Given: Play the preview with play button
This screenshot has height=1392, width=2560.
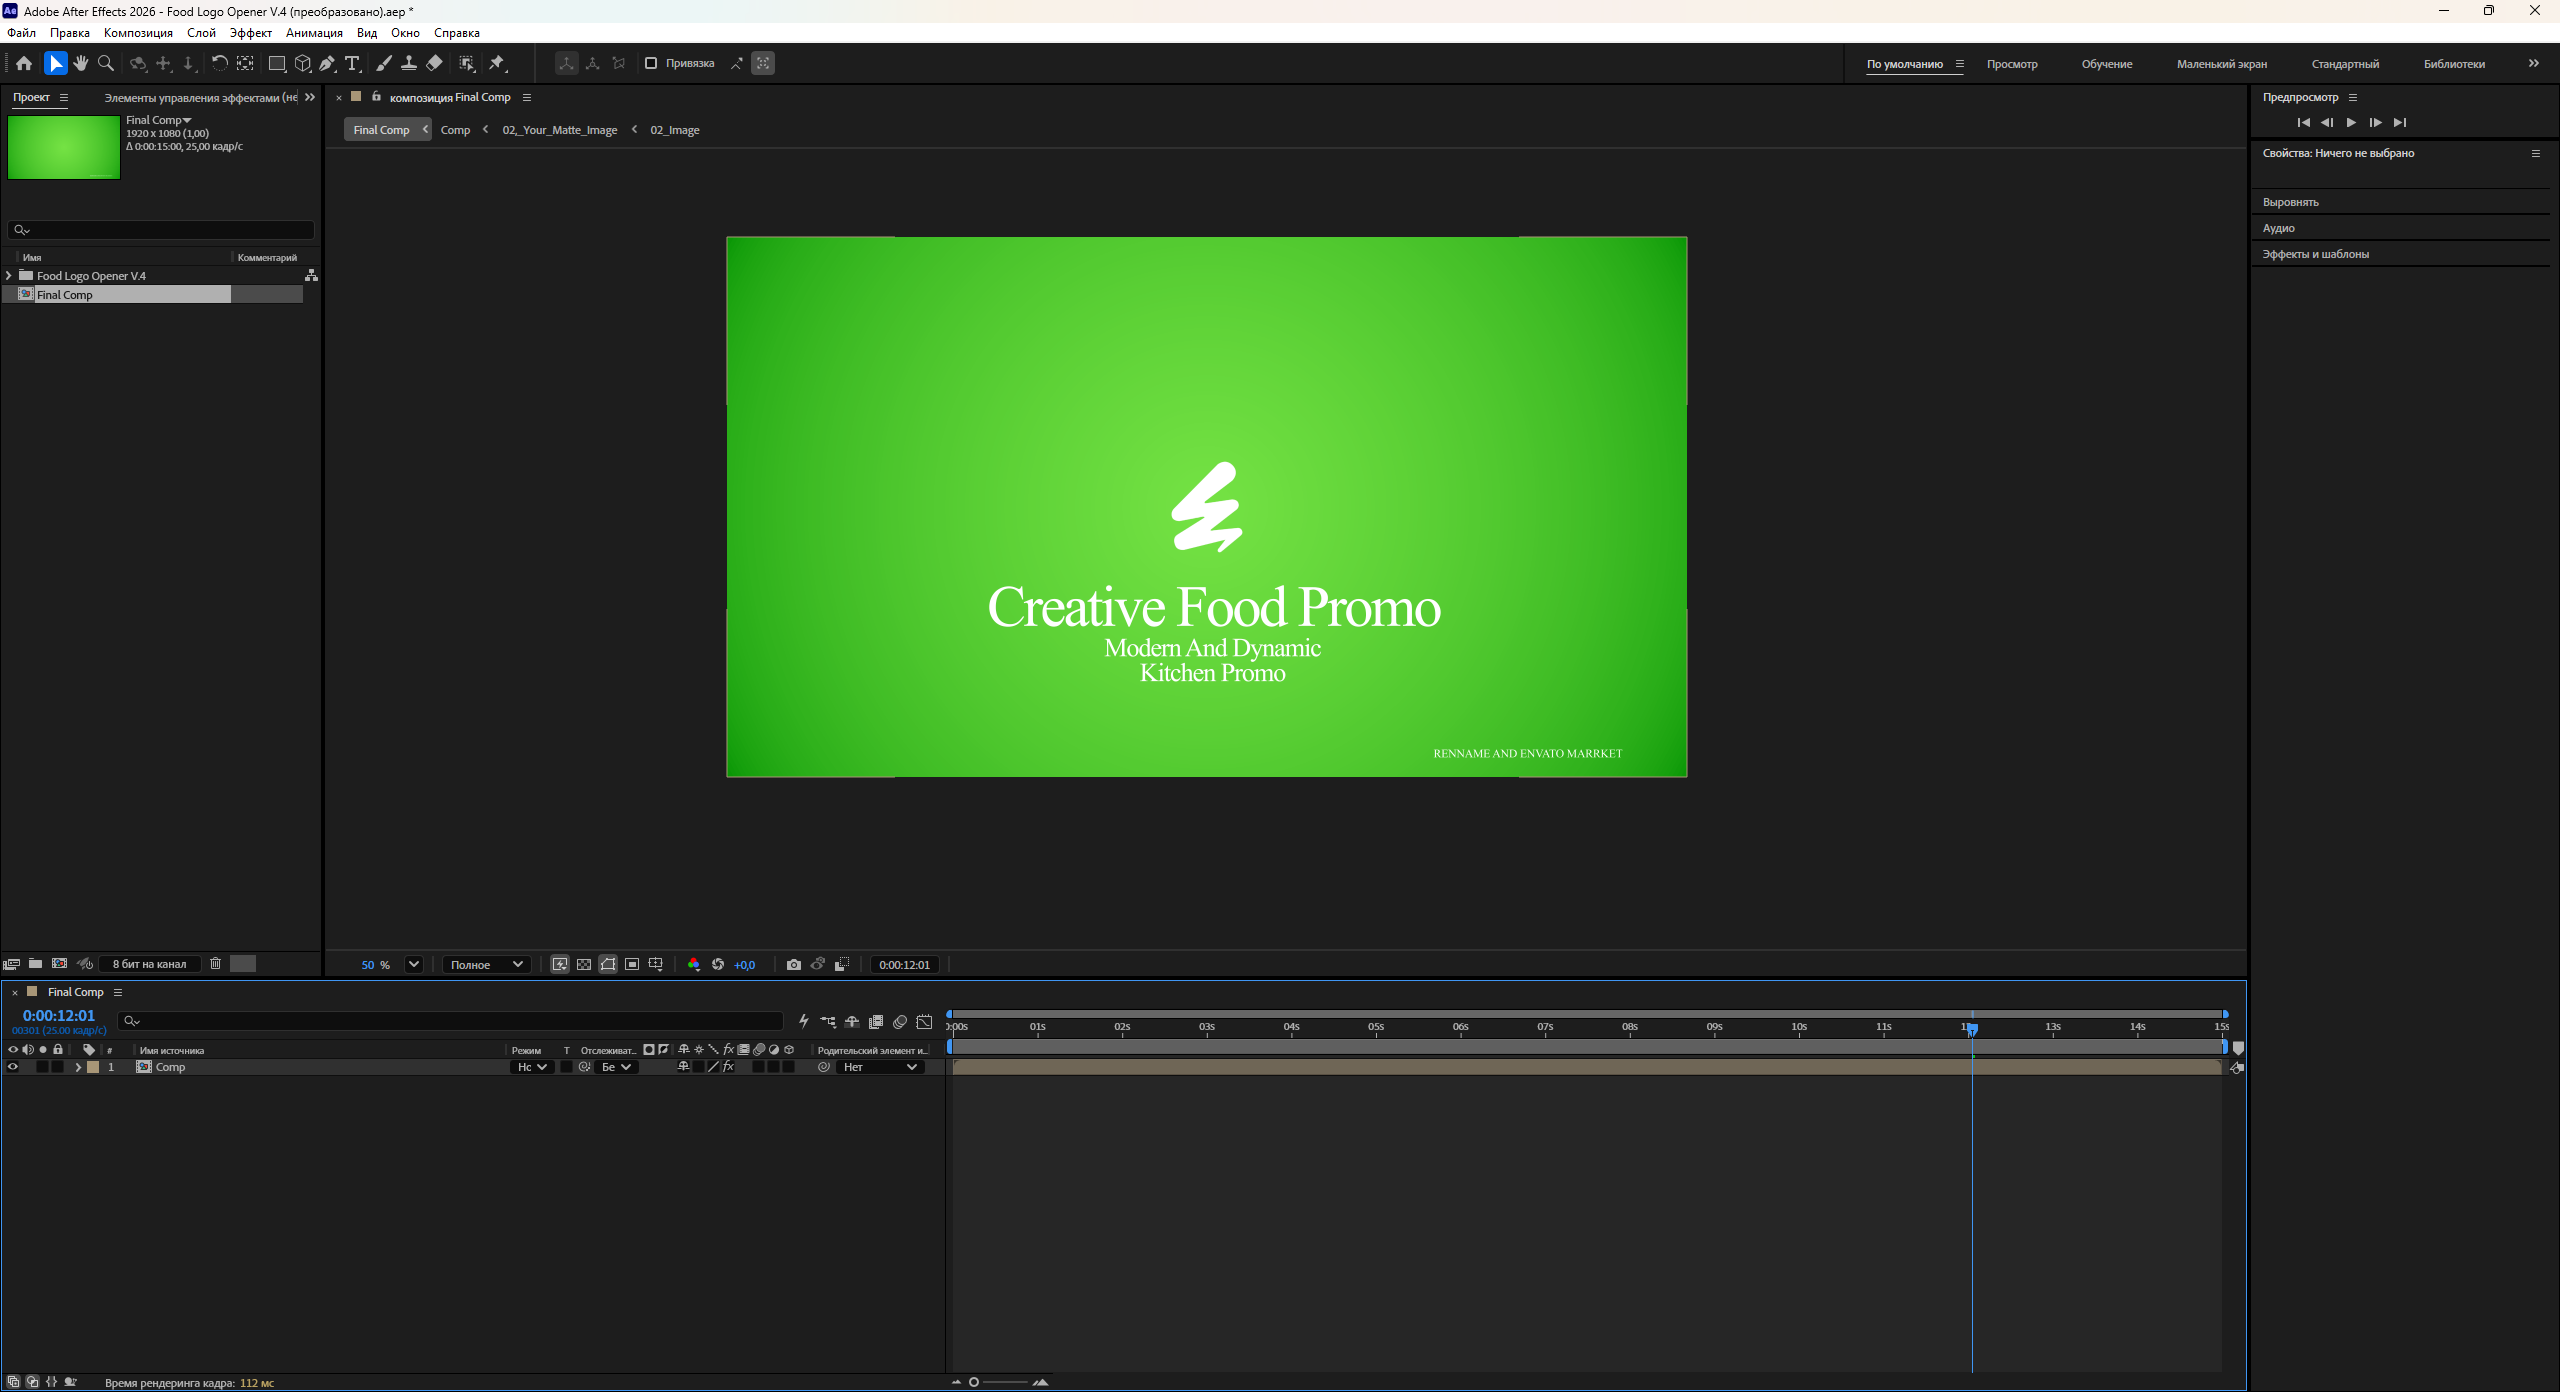Looking at the screenshot, I should pyautogui.click(x=2351, y=122).
